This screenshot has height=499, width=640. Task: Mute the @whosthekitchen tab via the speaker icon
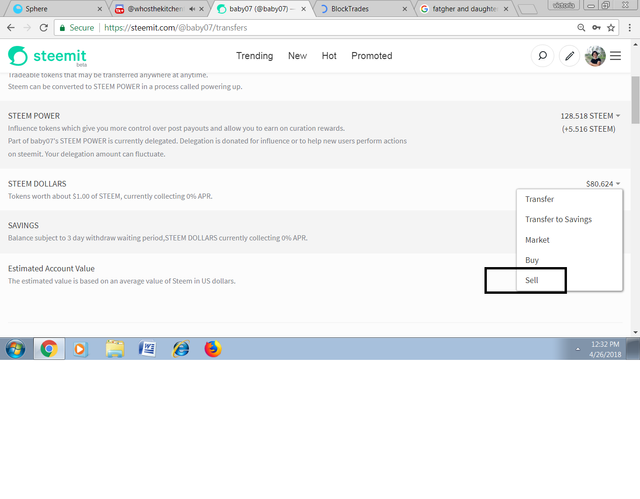click(x=192, y=9)
